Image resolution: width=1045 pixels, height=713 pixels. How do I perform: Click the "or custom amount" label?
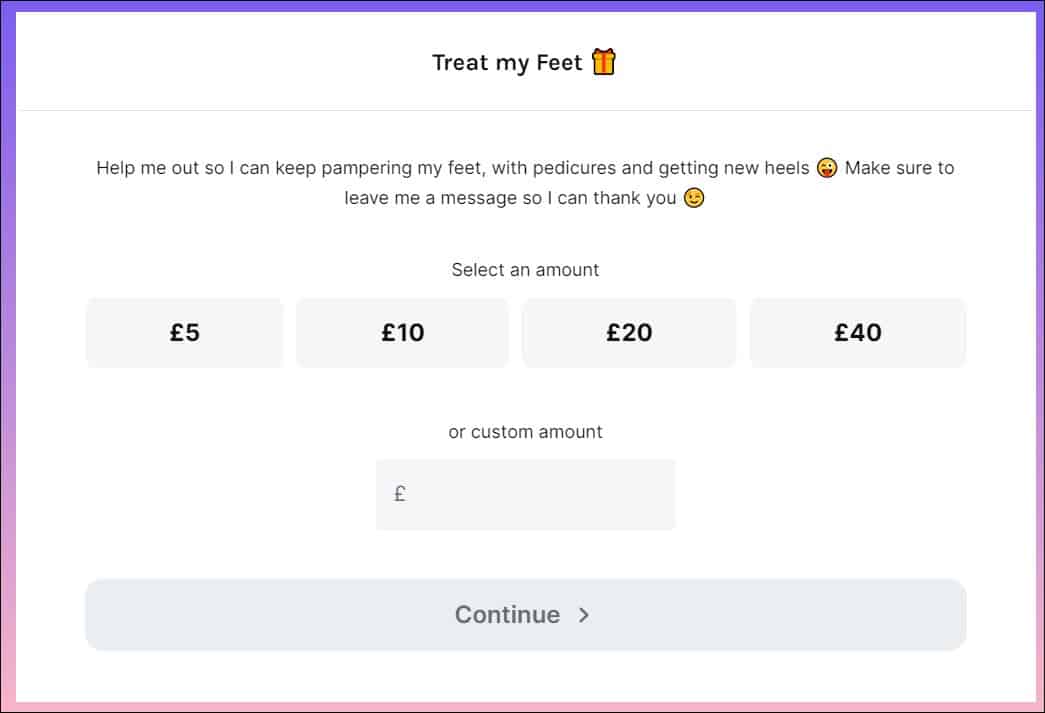(525, 432)
